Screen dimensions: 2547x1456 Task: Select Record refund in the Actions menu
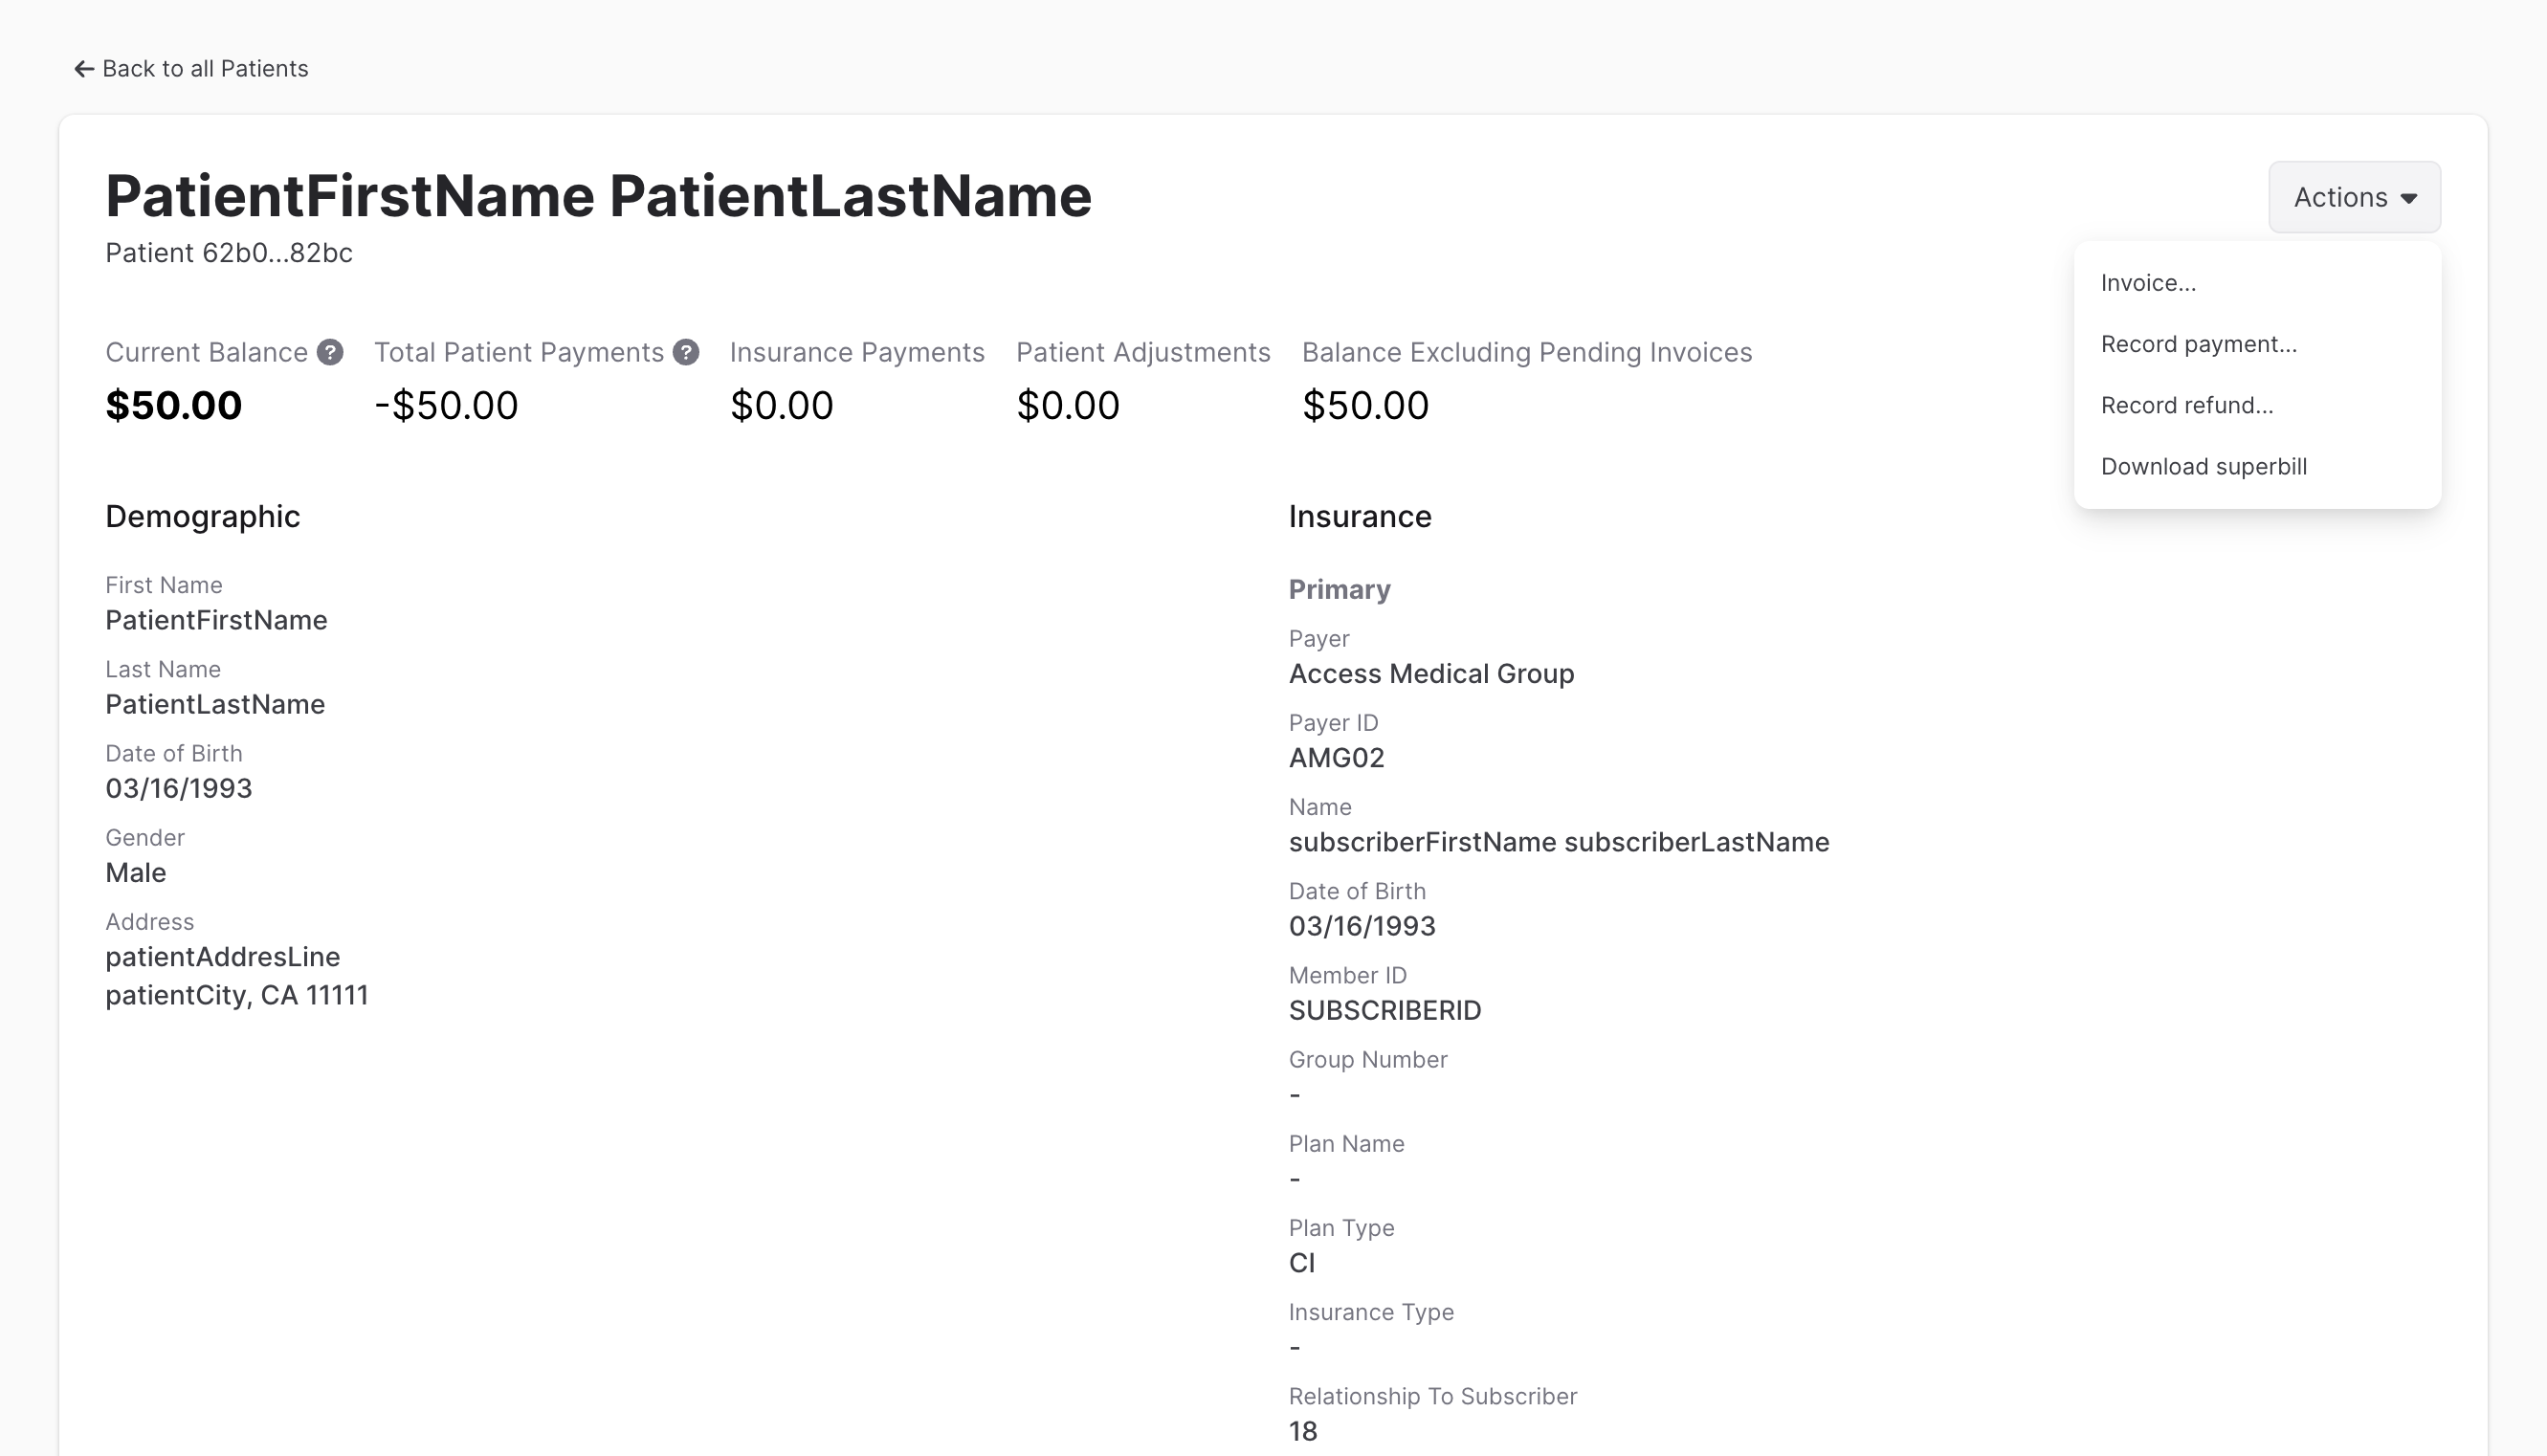2188,405
